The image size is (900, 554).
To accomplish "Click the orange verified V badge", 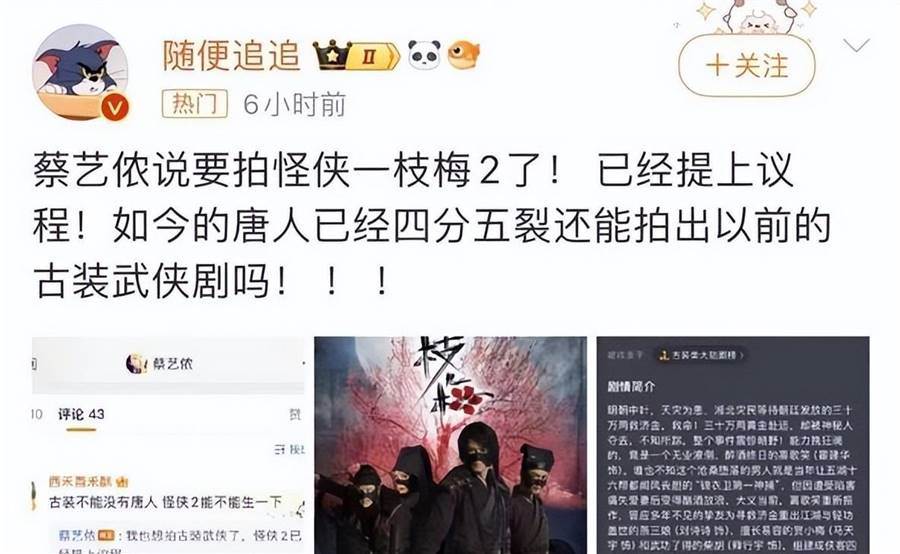I will 115,107.
